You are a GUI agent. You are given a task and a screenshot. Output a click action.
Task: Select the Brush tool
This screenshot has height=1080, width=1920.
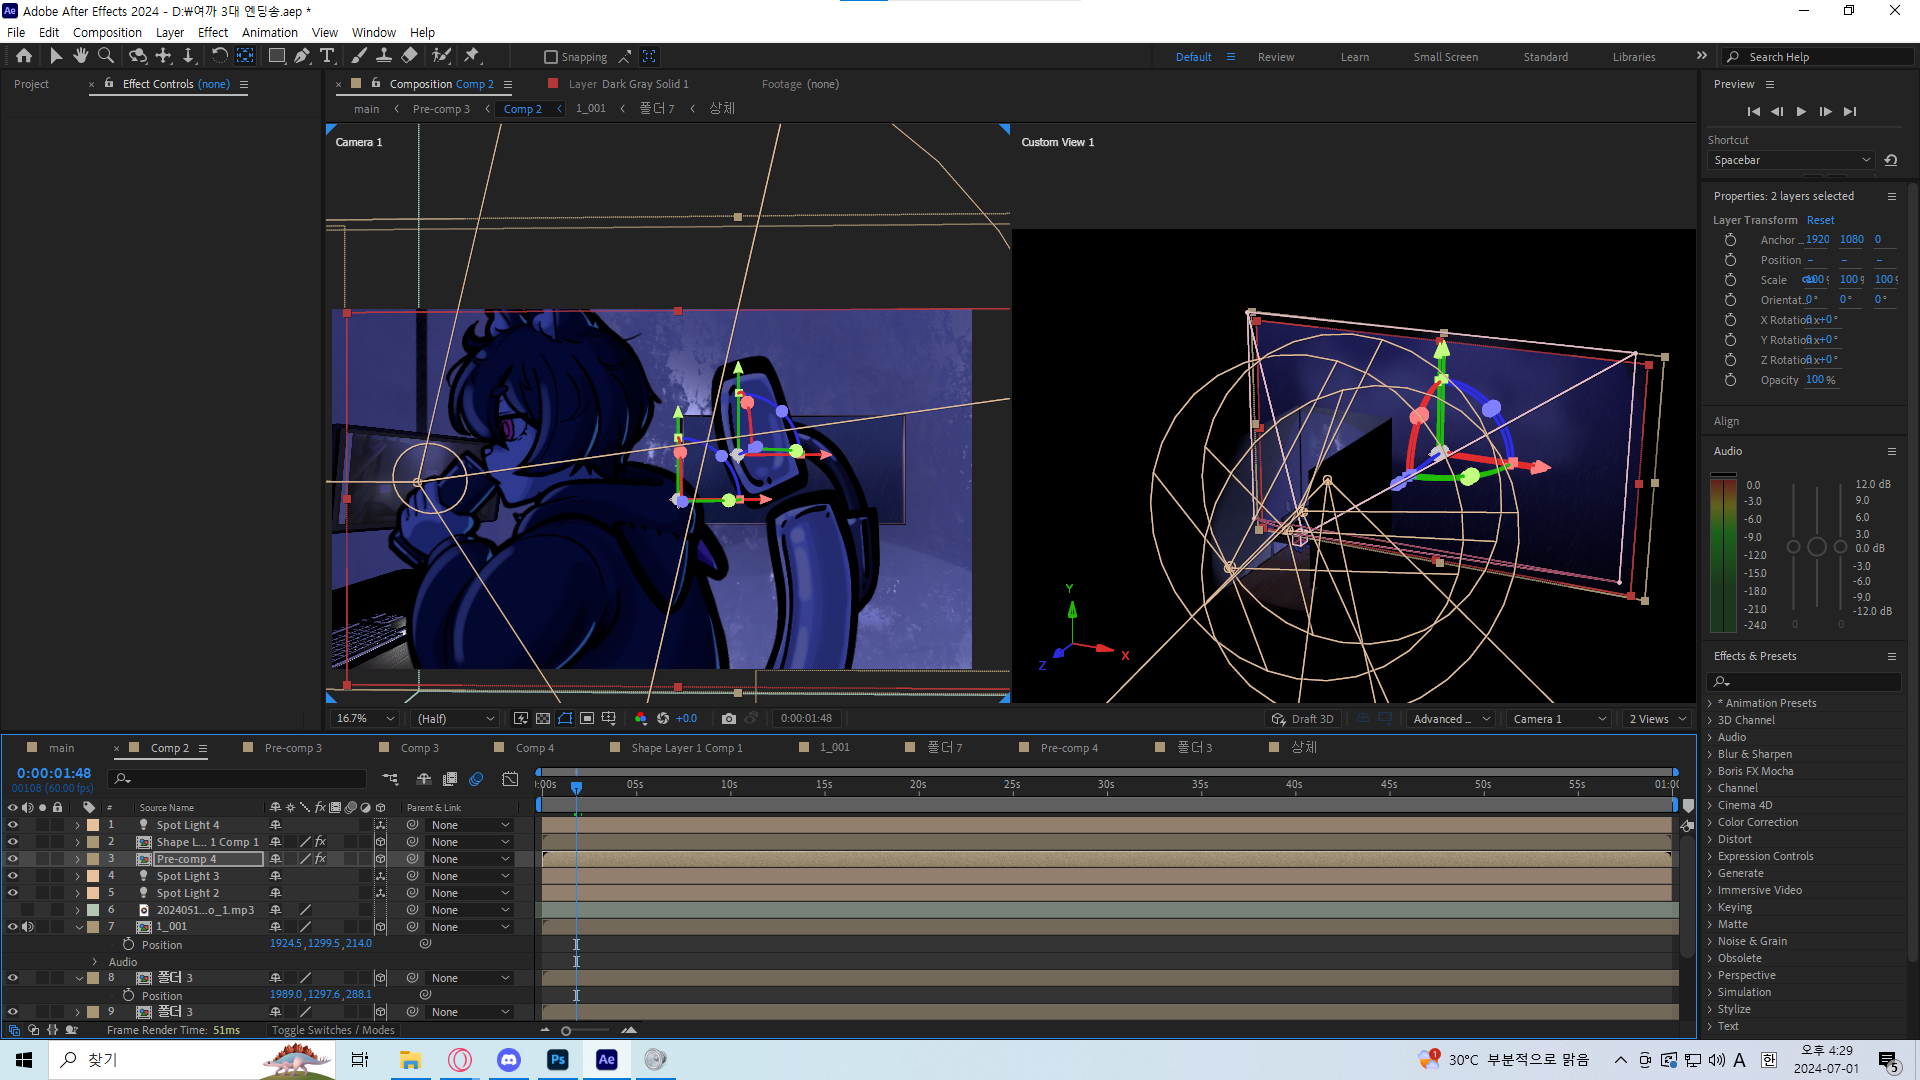359,56
